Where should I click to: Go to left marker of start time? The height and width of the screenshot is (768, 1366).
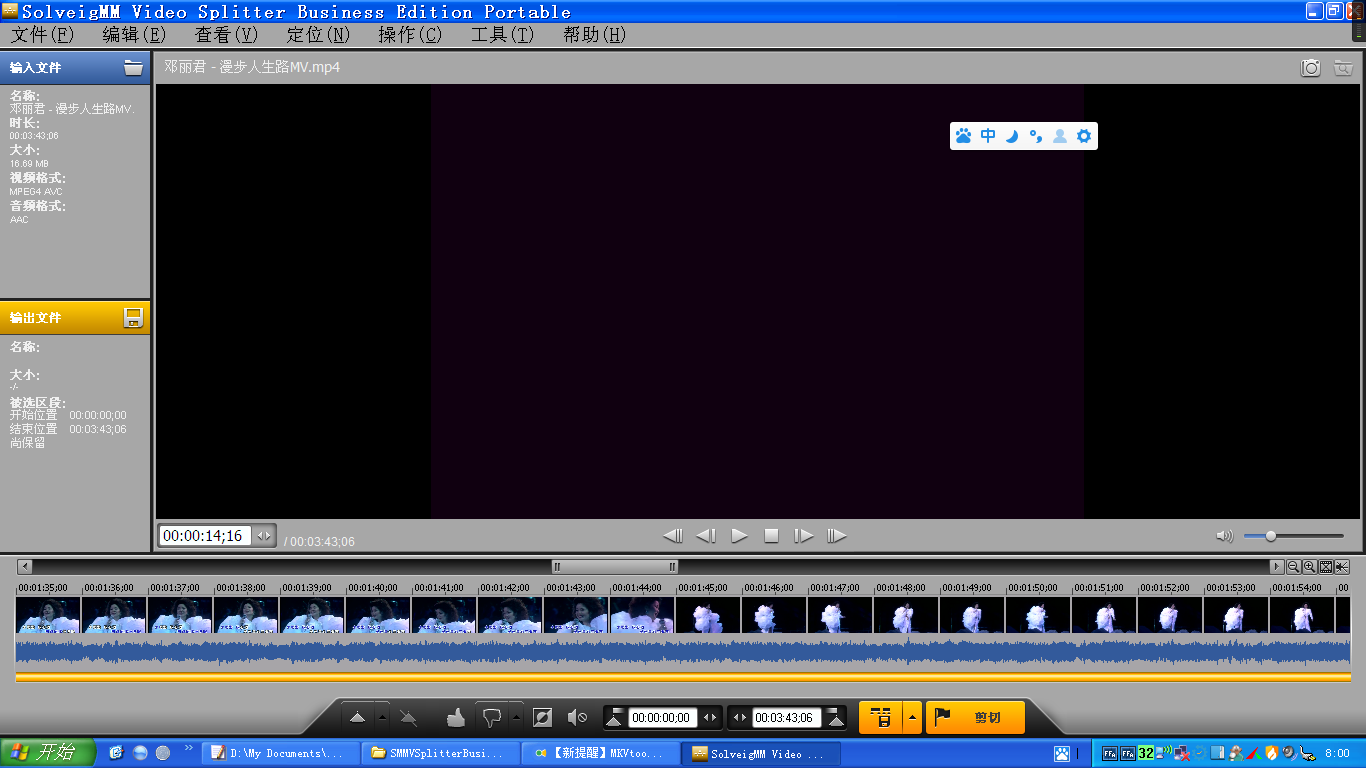point(615,717)
